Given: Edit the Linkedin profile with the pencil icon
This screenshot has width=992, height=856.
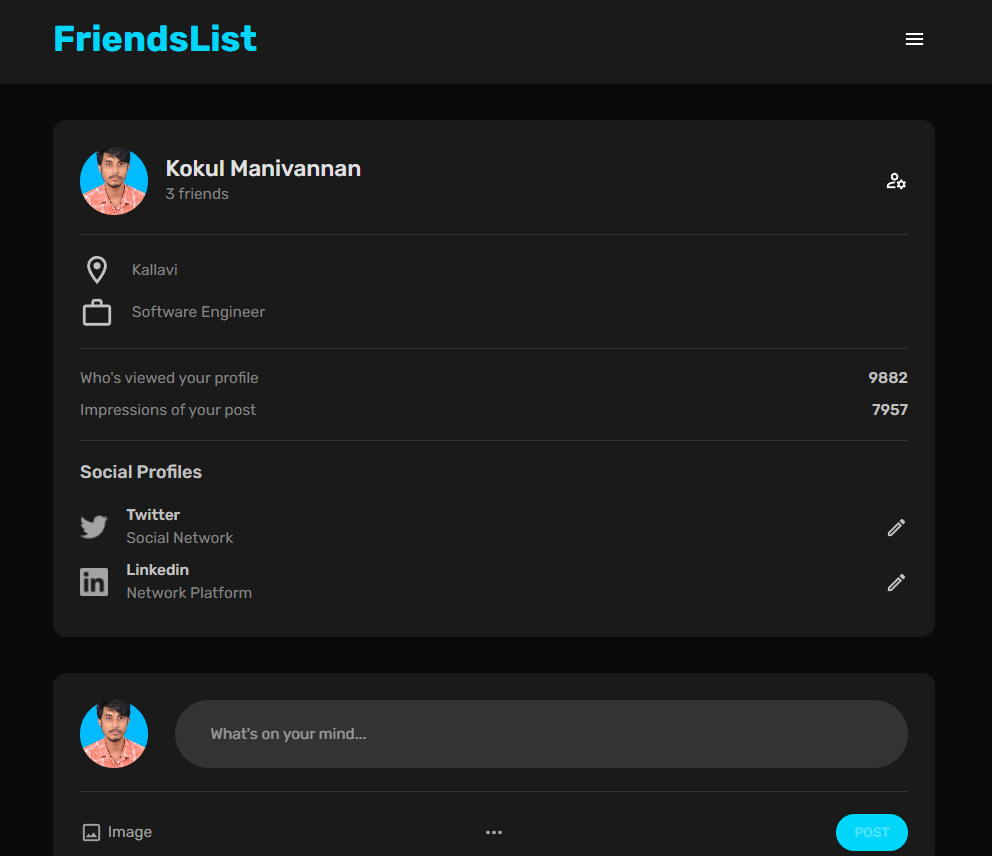Looking at the screenshot, I should [896, 582].
